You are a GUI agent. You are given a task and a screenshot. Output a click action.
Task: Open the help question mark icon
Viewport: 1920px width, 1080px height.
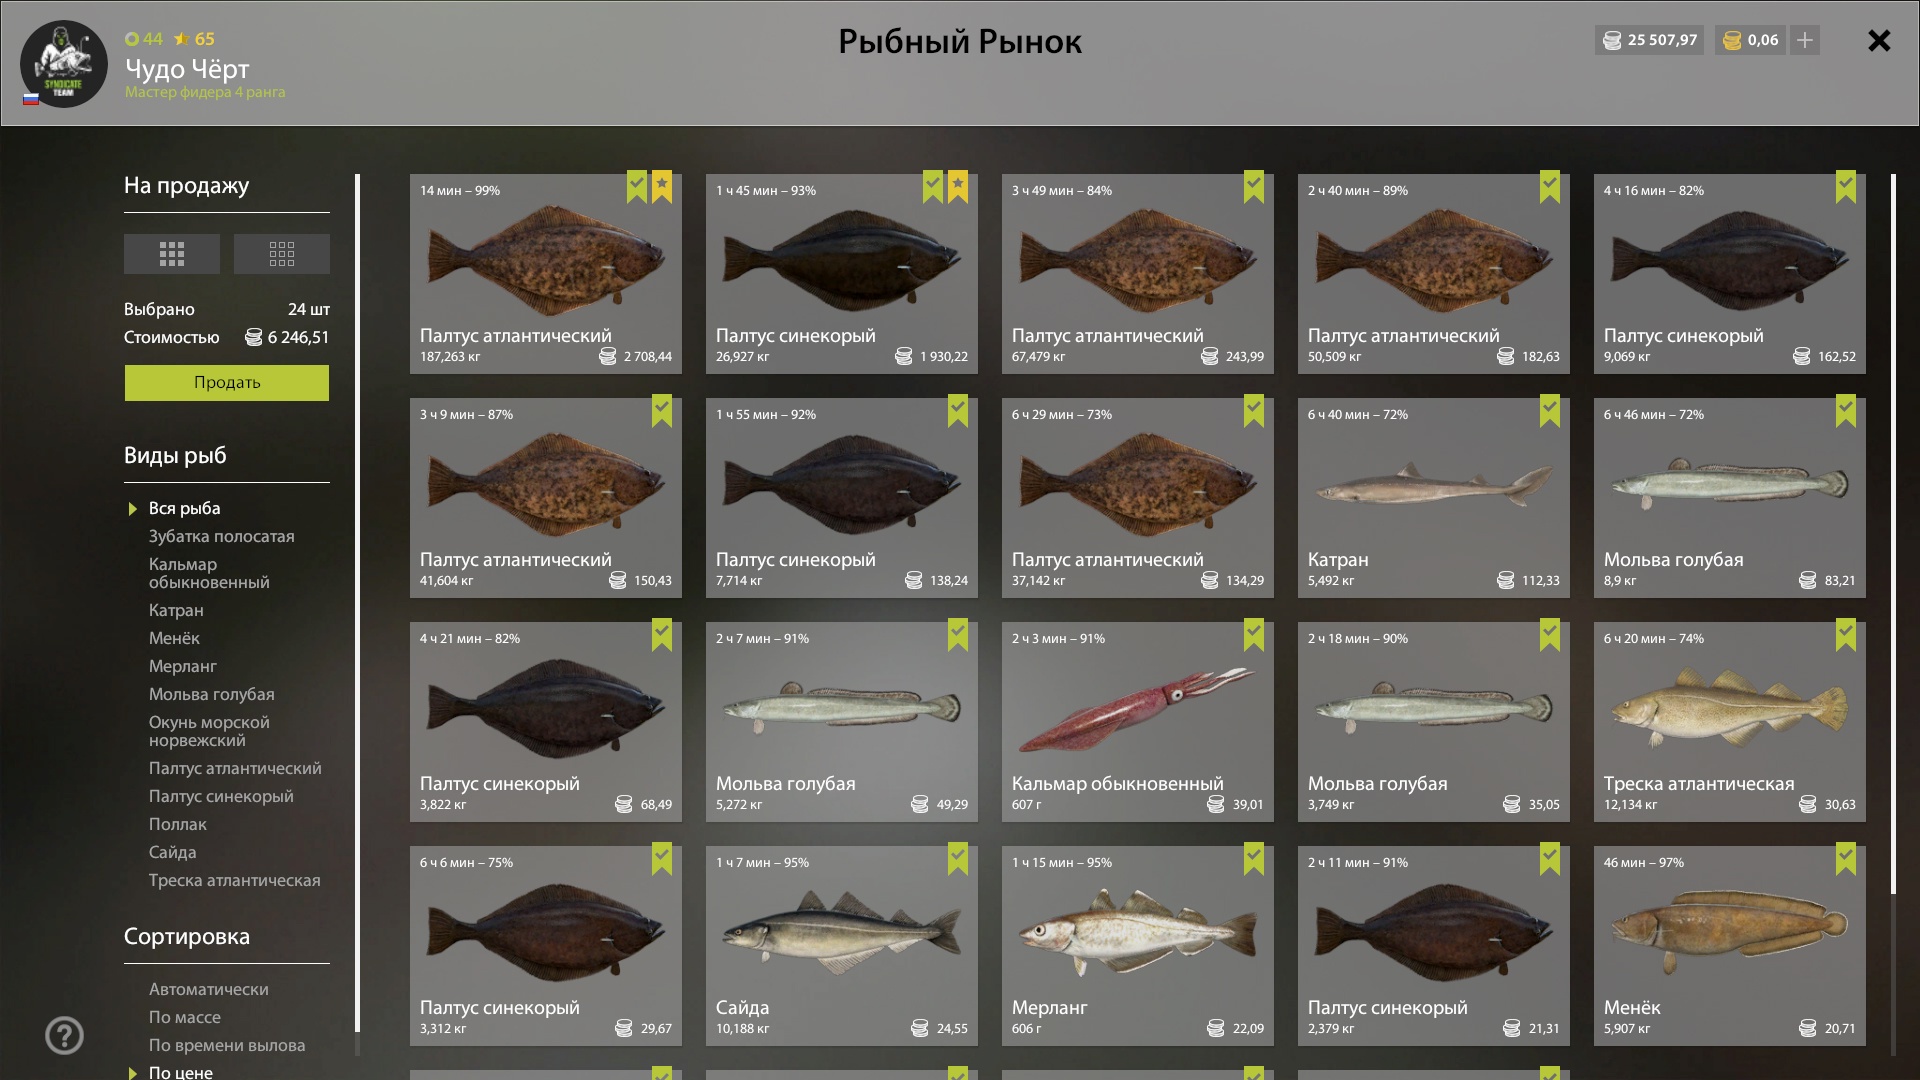click(x=64, y=1035)
